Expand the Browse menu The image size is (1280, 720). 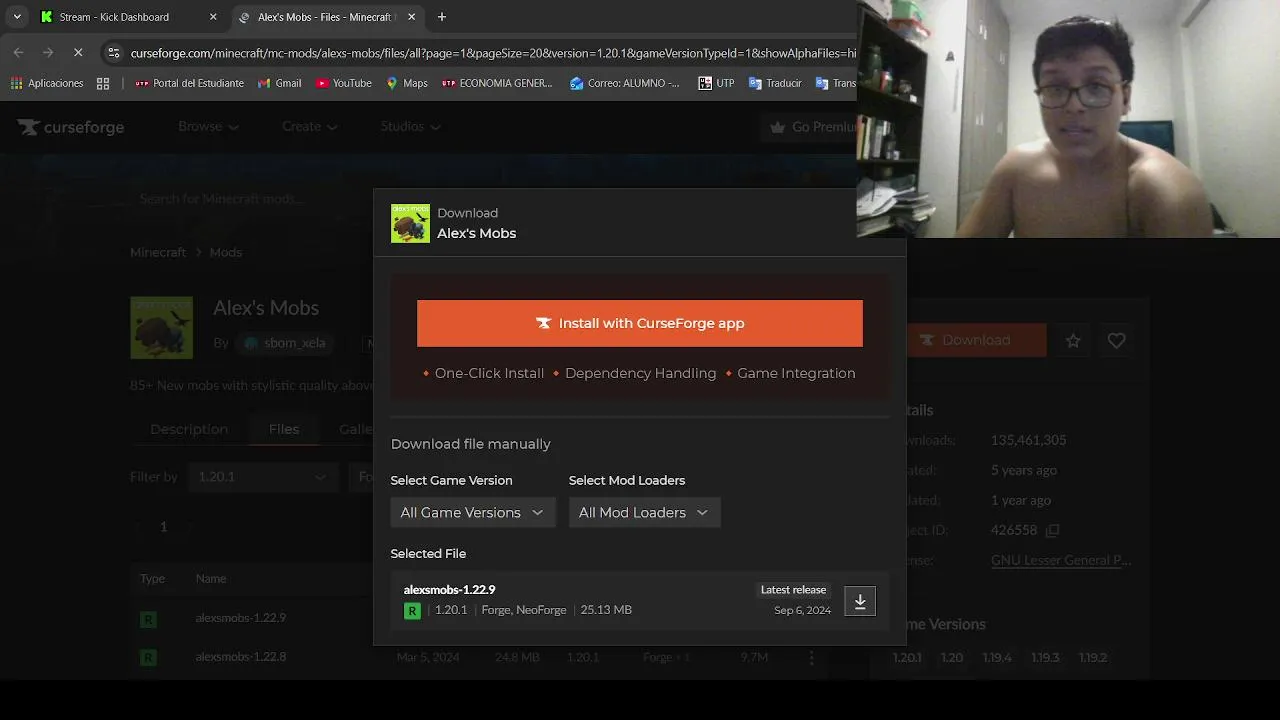[x=208, y=126]
